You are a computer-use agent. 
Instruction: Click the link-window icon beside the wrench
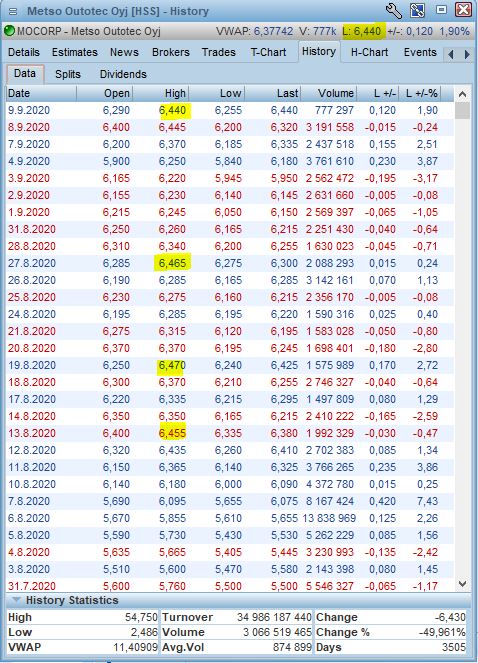pos(418,11)
